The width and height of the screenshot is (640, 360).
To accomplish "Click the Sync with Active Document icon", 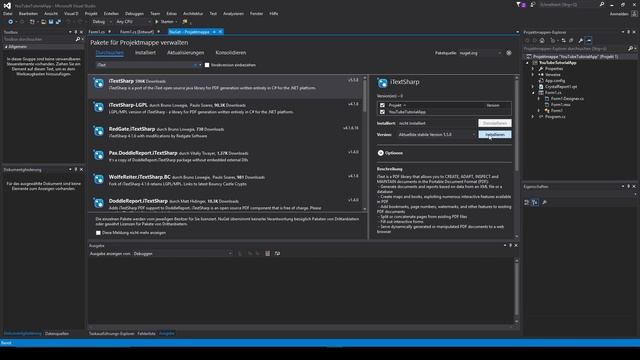I will (x=564, y=40).
